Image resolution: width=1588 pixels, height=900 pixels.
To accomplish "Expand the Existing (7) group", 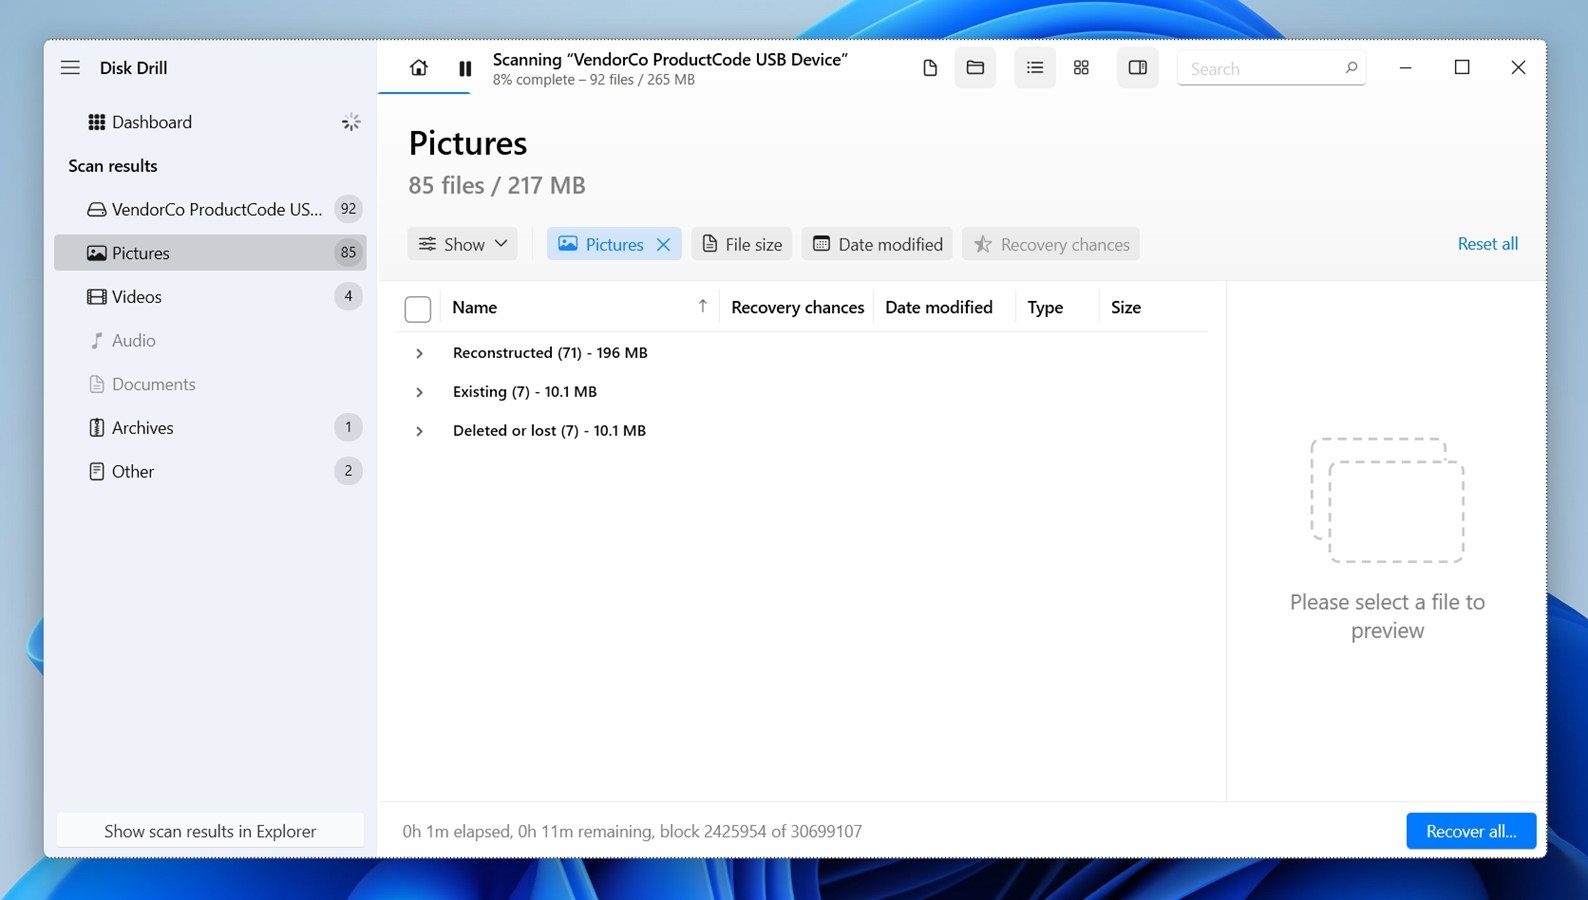I will [x=420, y=392].
